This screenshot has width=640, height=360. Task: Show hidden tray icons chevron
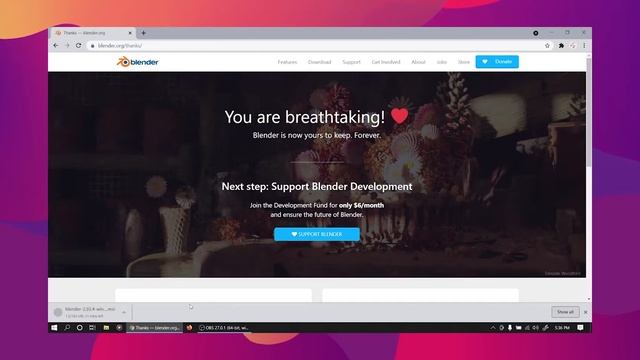tap(493, 327)
